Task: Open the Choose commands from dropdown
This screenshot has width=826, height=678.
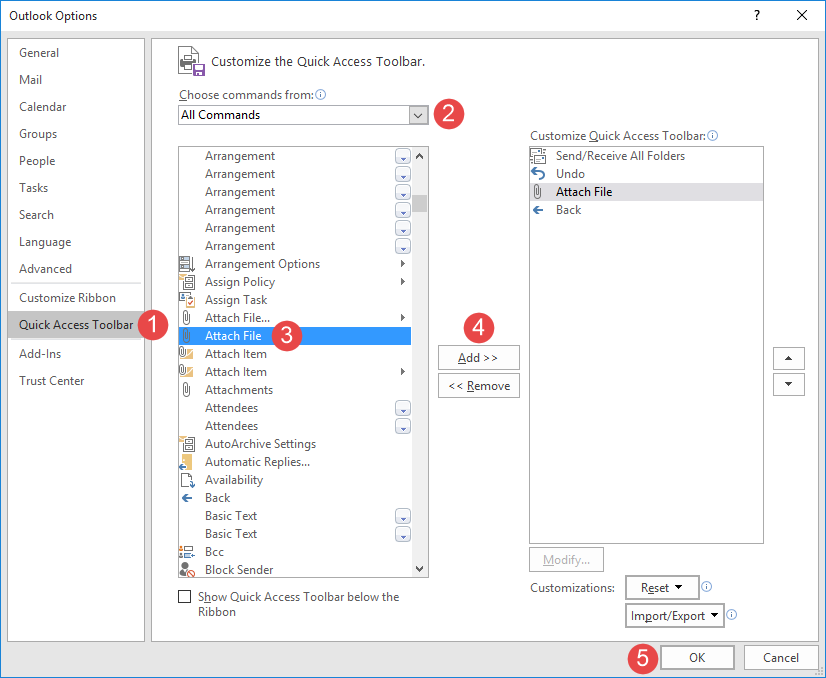Action: click(x=418, y=115)
